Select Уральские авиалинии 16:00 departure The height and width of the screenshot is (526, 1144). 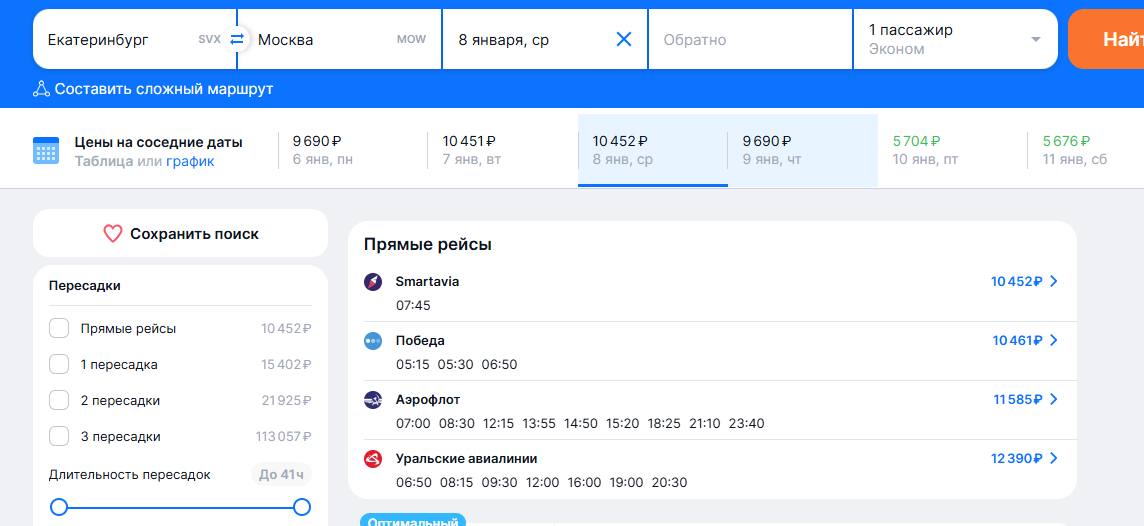tap(584, 483)
